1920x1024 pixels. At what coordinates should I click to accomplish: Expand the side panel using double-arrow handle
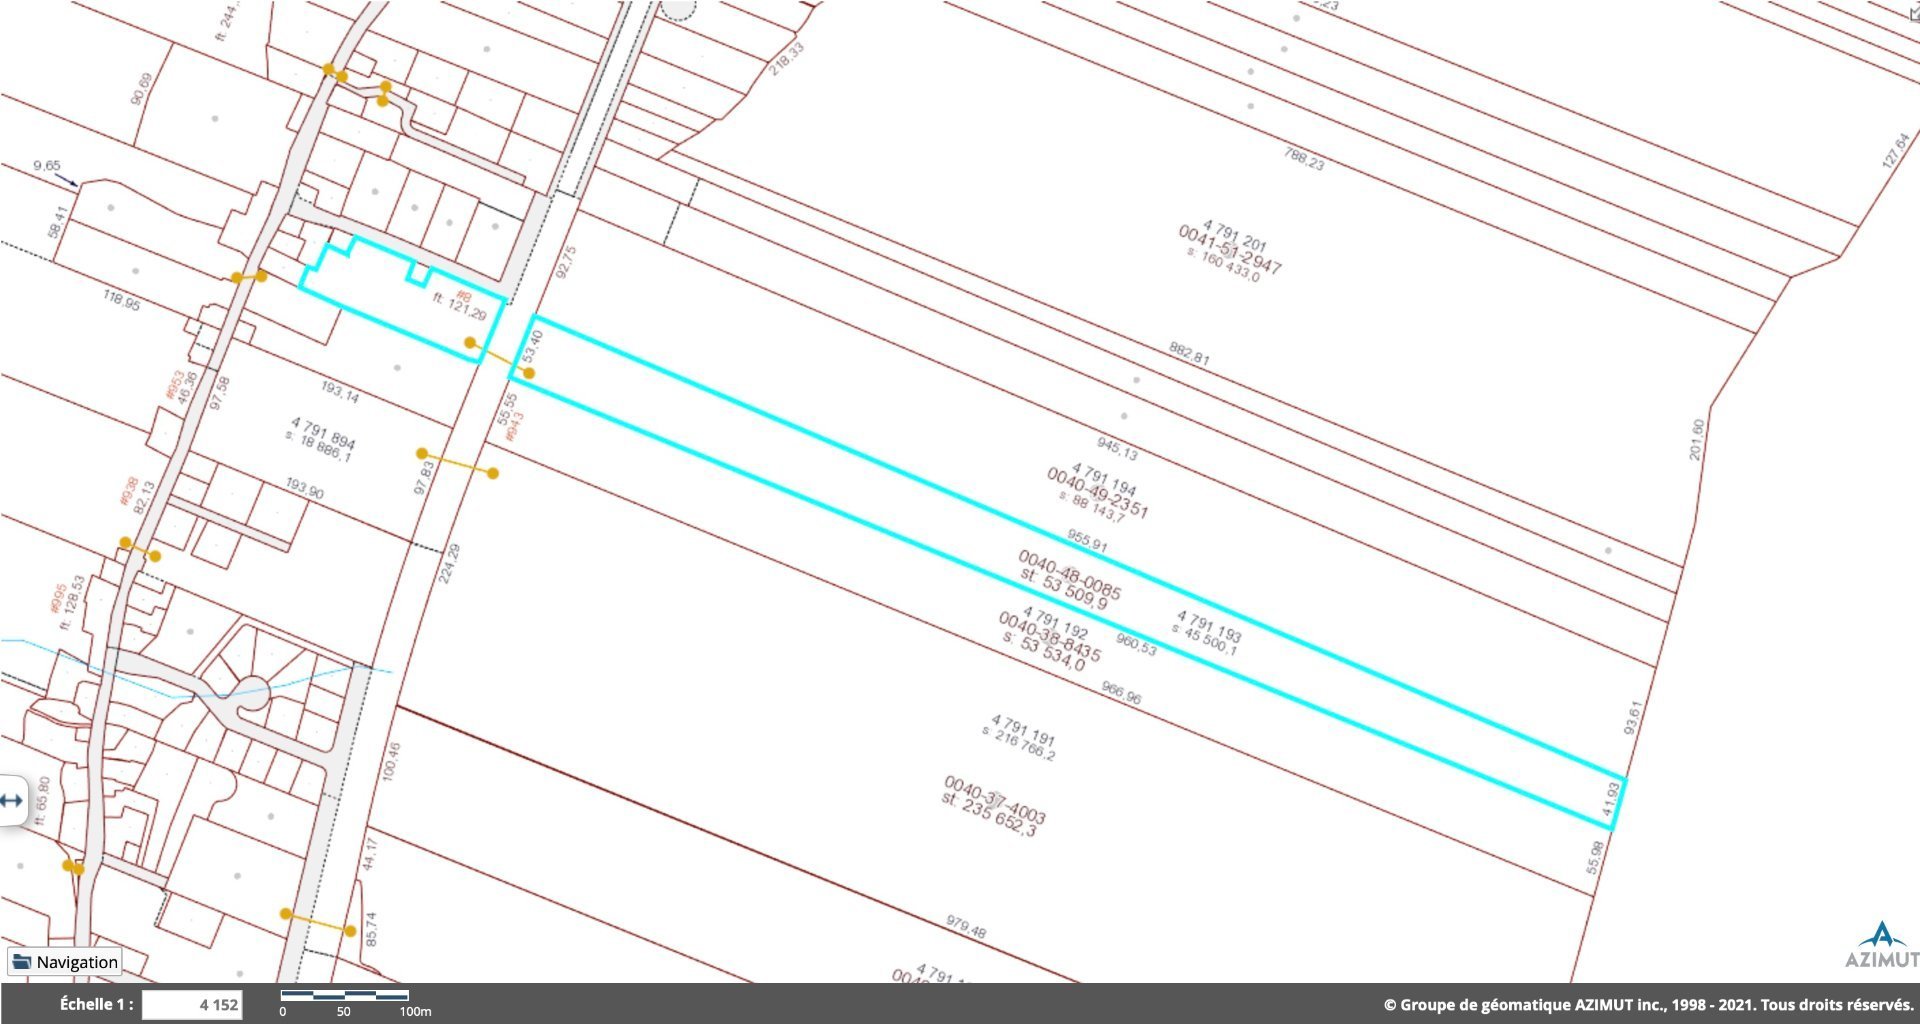[x=11, y=800]
